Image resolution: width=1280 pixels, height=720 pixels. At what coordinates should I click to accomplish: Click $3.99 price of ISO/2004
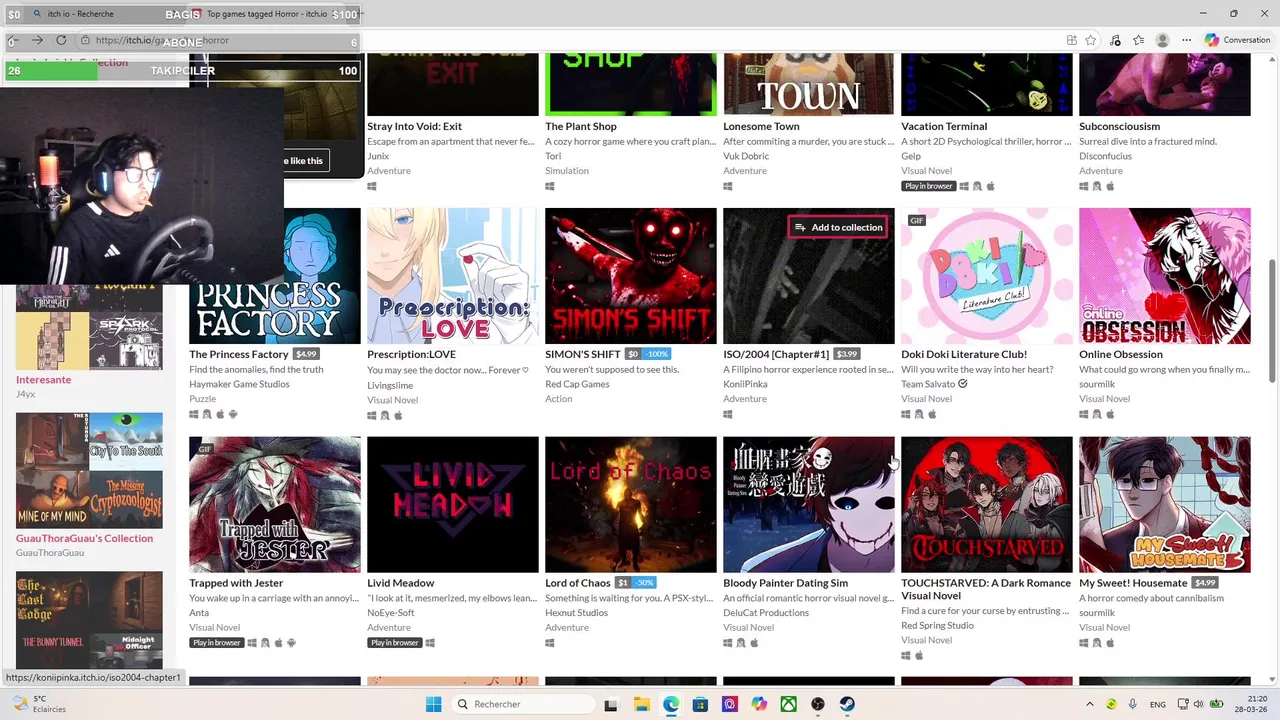coord(847,354)
